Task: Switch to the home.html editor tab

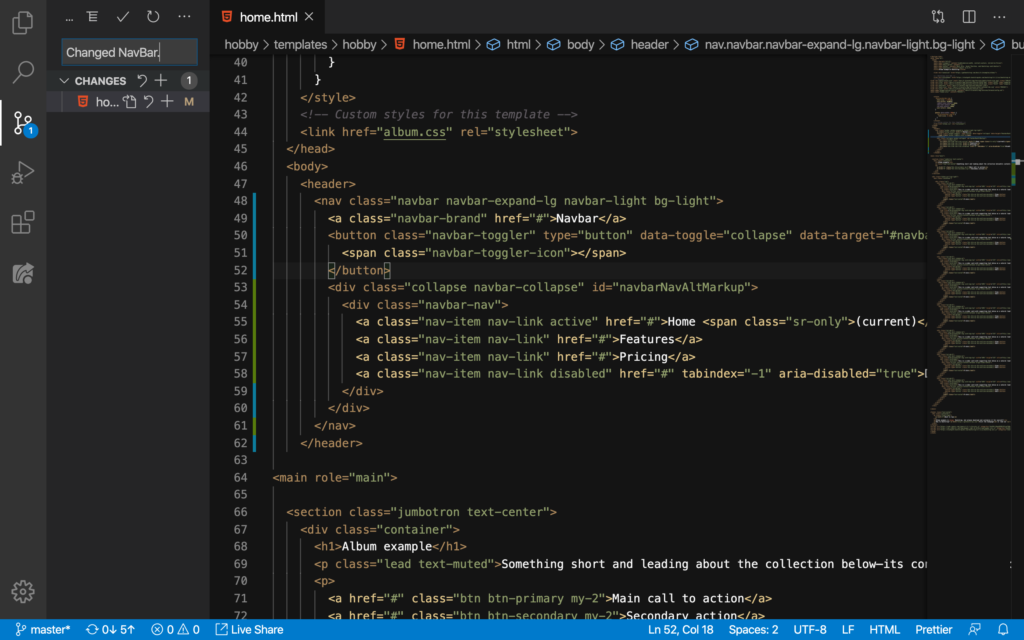Action: point(268,17)
